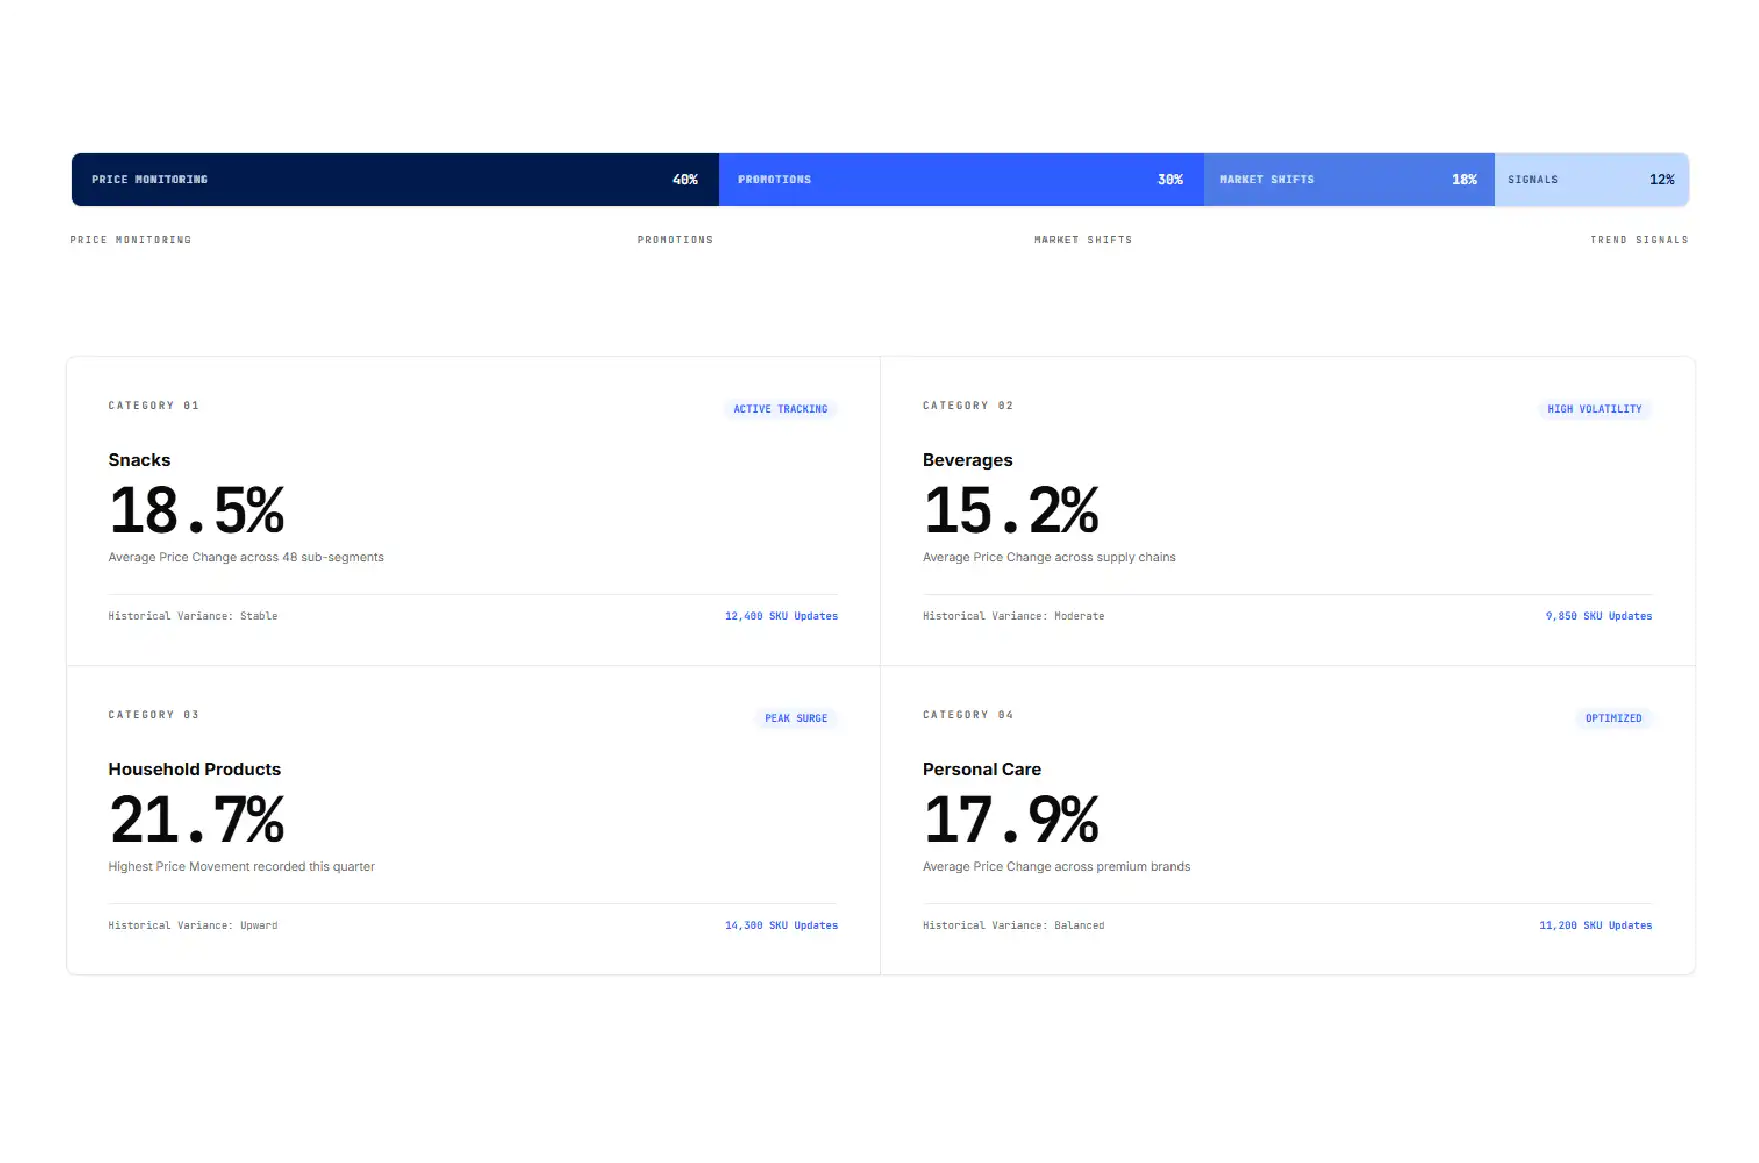
Task: Click 'Historical Variance: Upward' text
Action: pos(193,925)
